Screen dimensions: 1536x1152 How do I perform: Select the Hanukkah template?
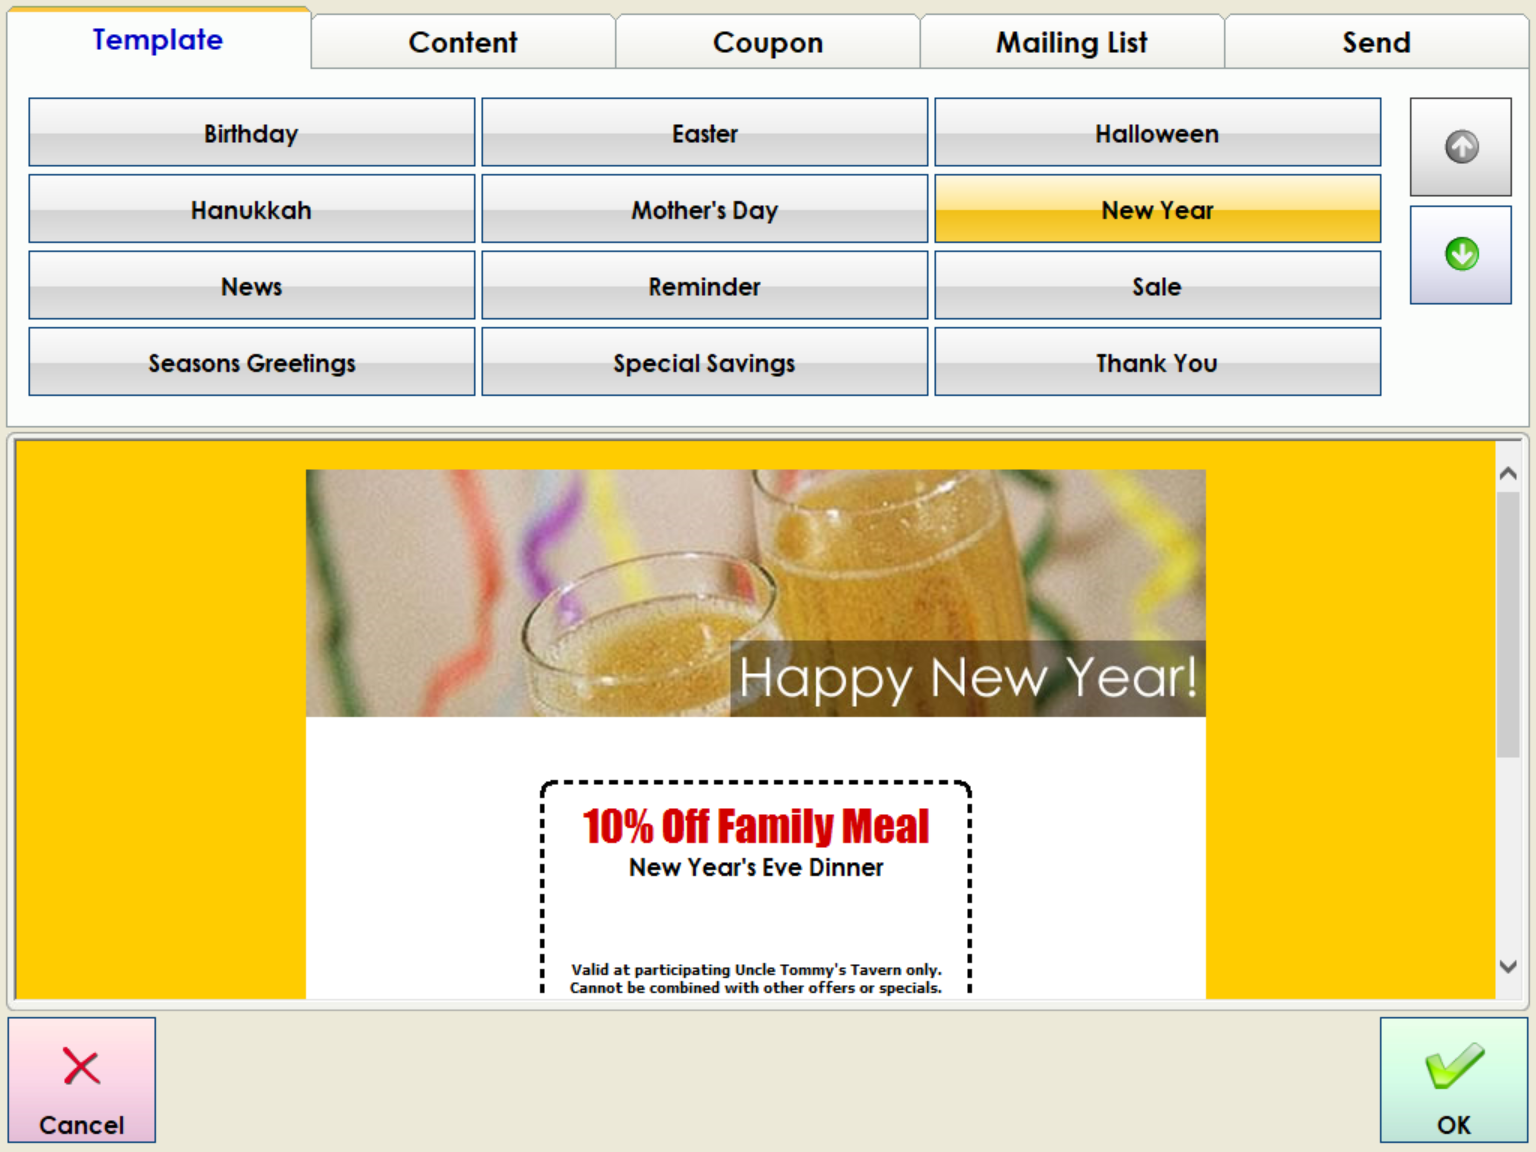coord(251,209)
